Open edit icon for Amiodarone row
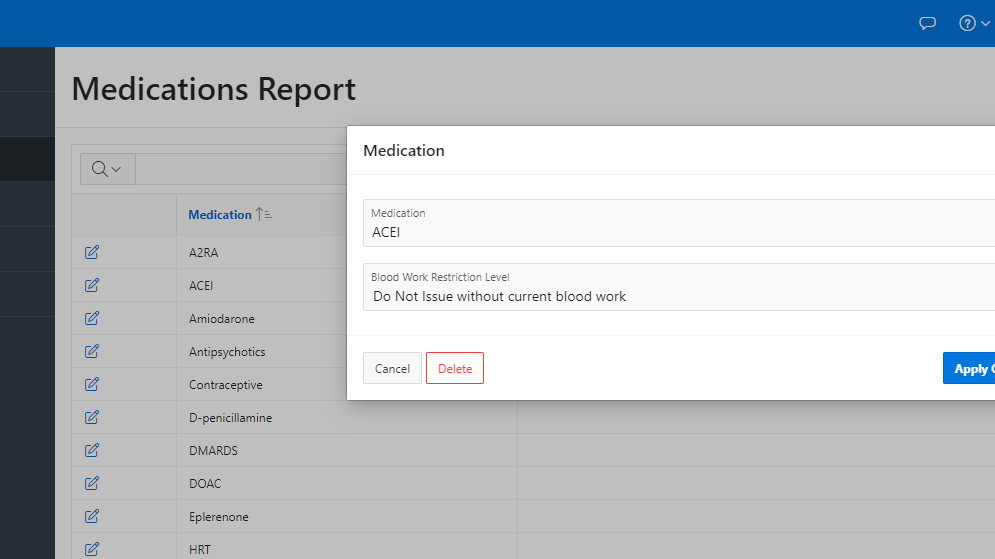 coord(92,319)
